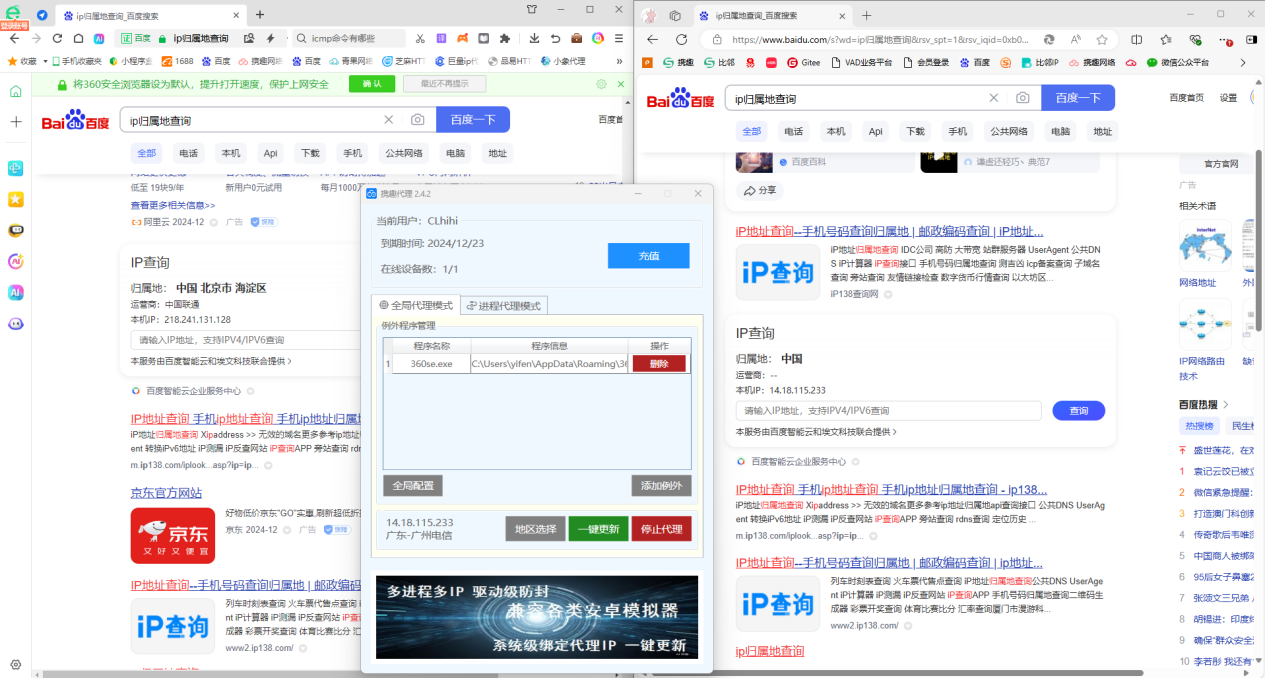Refresh the page in Edge browser
The image size is (1265, 678).
click(x=682, y=39)
